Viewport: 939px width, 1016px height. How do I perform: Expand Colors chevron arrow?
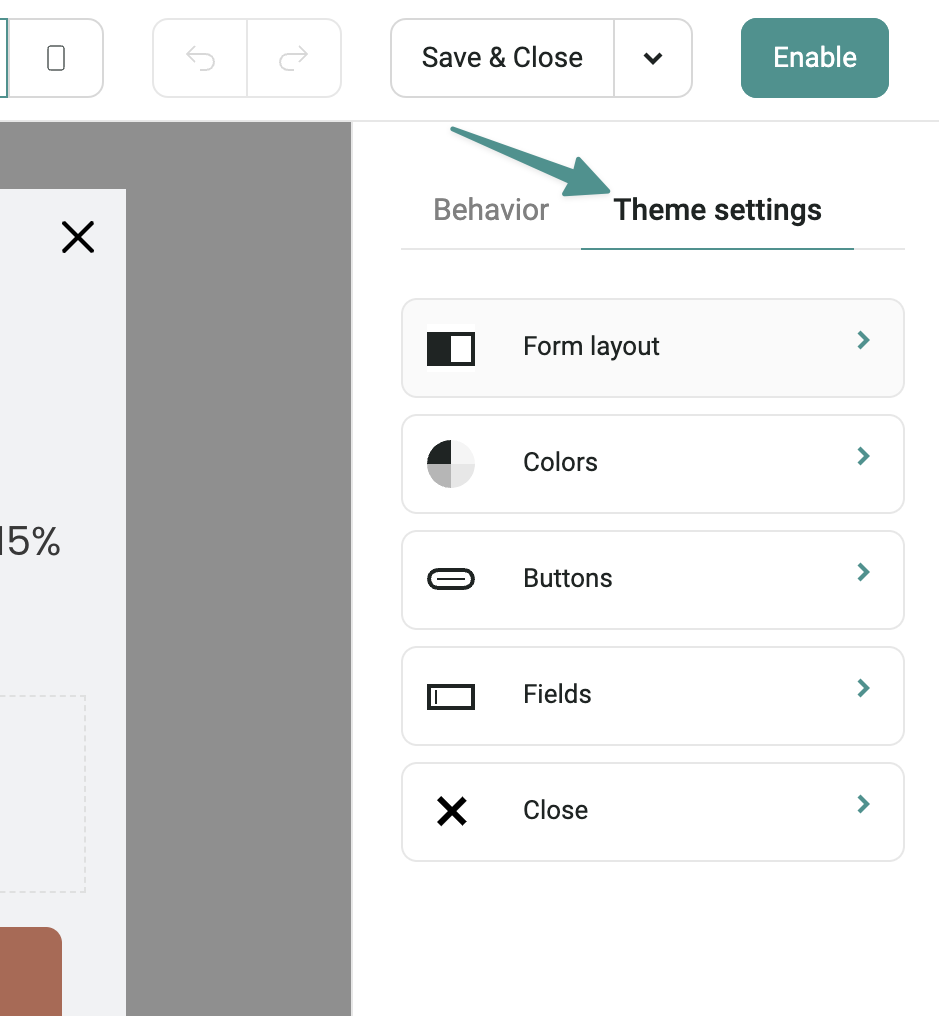863,456
